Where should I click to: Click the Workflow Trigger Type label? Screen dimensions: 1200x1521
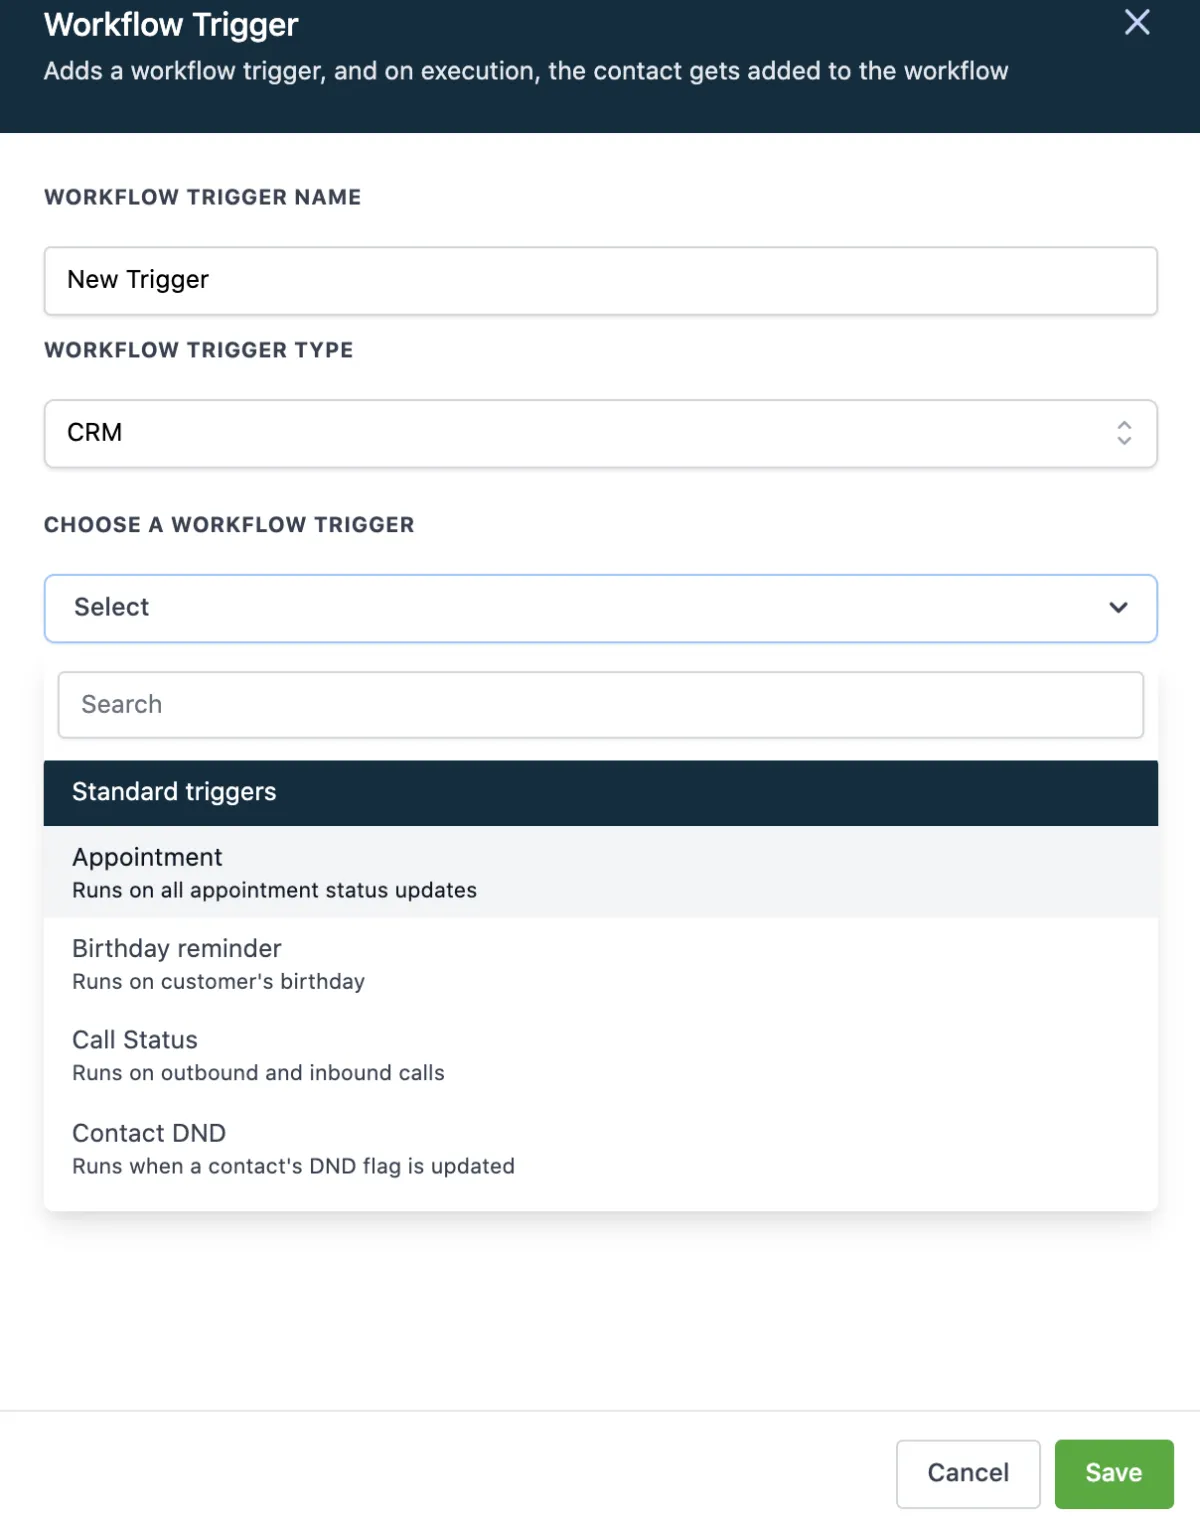click(198, 350)
